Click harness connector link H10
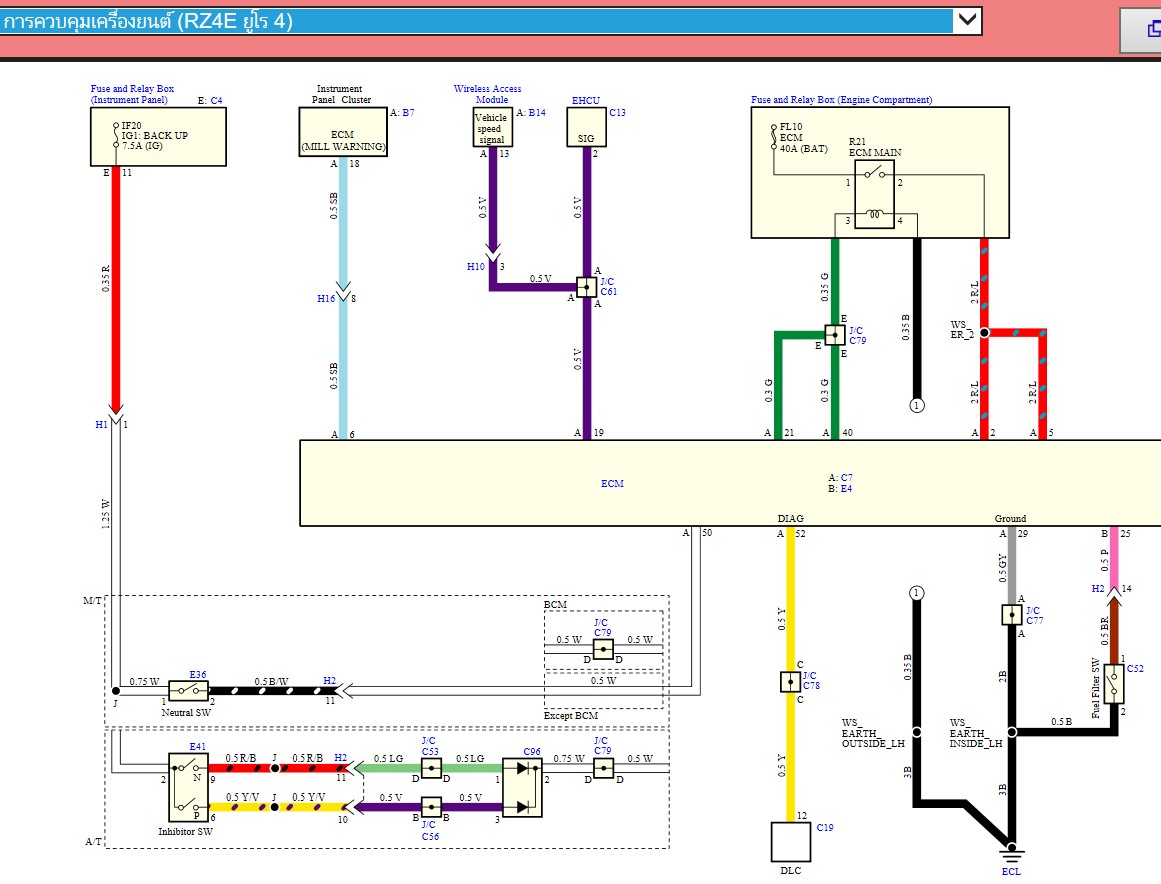Image resolution: width=1161 pixels, height=884 pixels. click(x=475, y=267)
